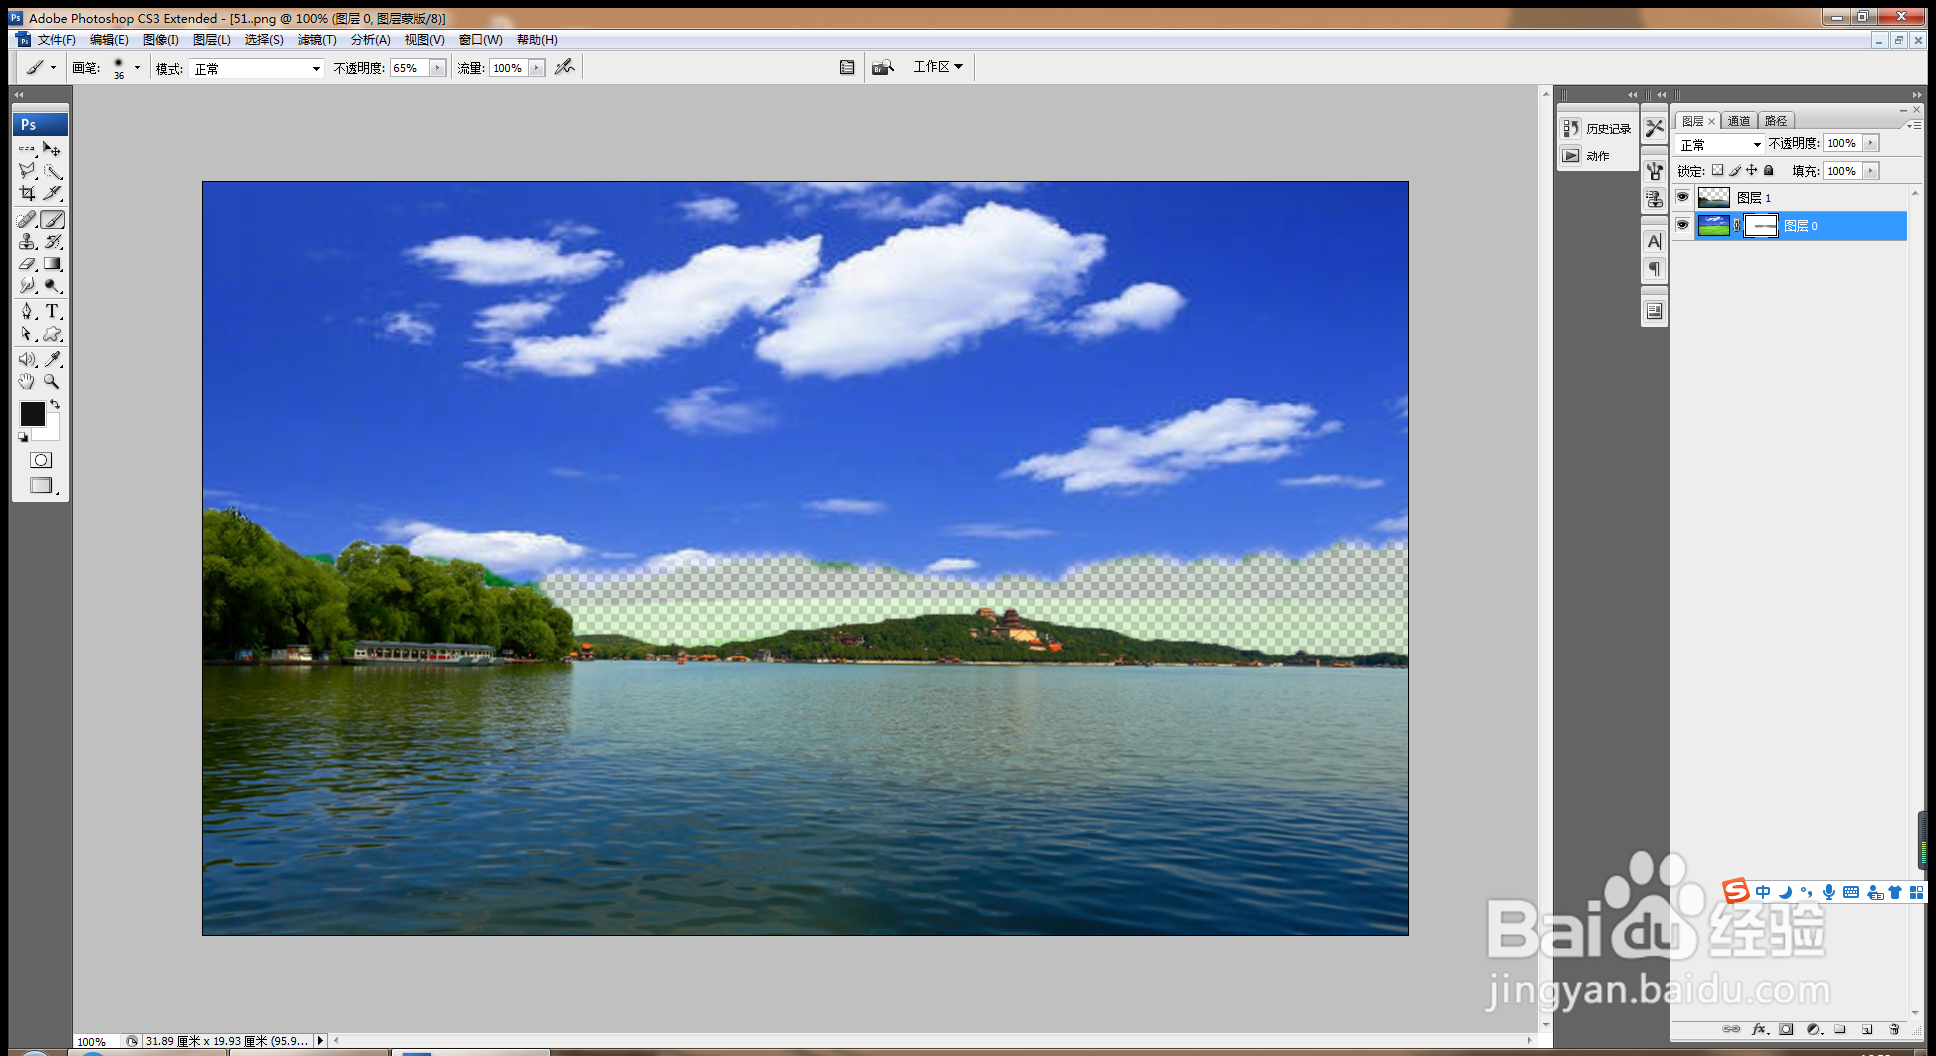Create a new layer
This screenshot has width=1936, height=1056.
(x=1867, y=1029)
